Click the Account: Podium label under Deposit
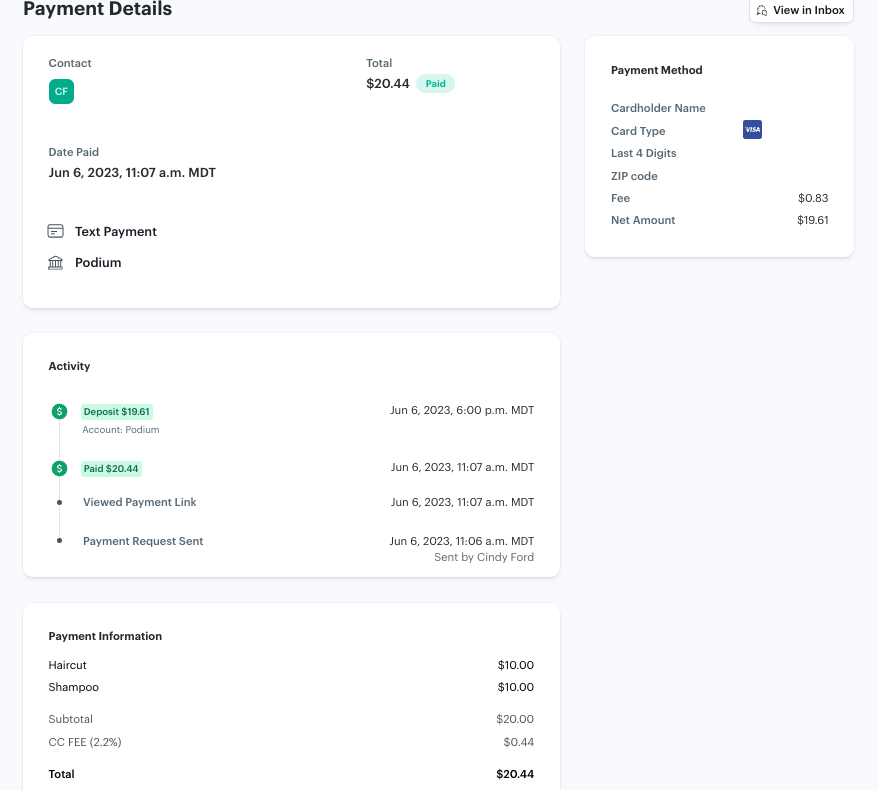This screenshot has width=878, height=790. (x=120, y=429)
